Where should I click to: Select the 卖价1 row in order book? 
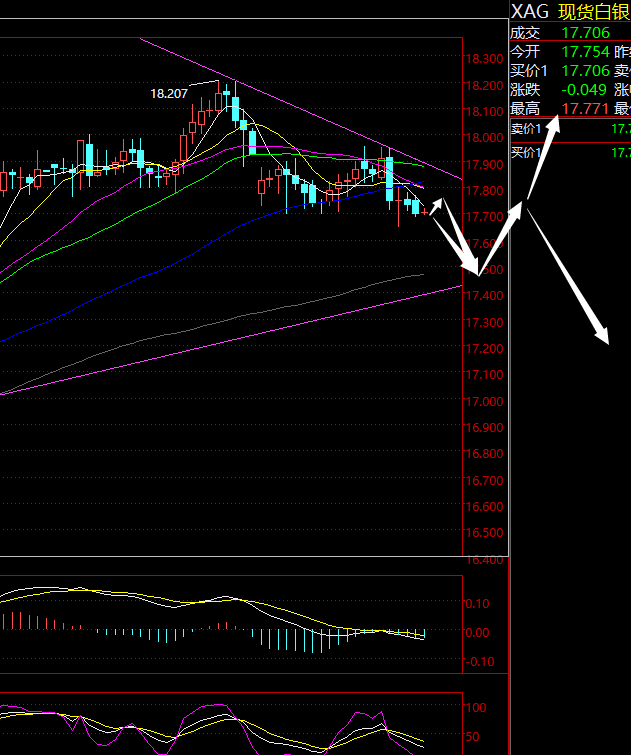570,129
